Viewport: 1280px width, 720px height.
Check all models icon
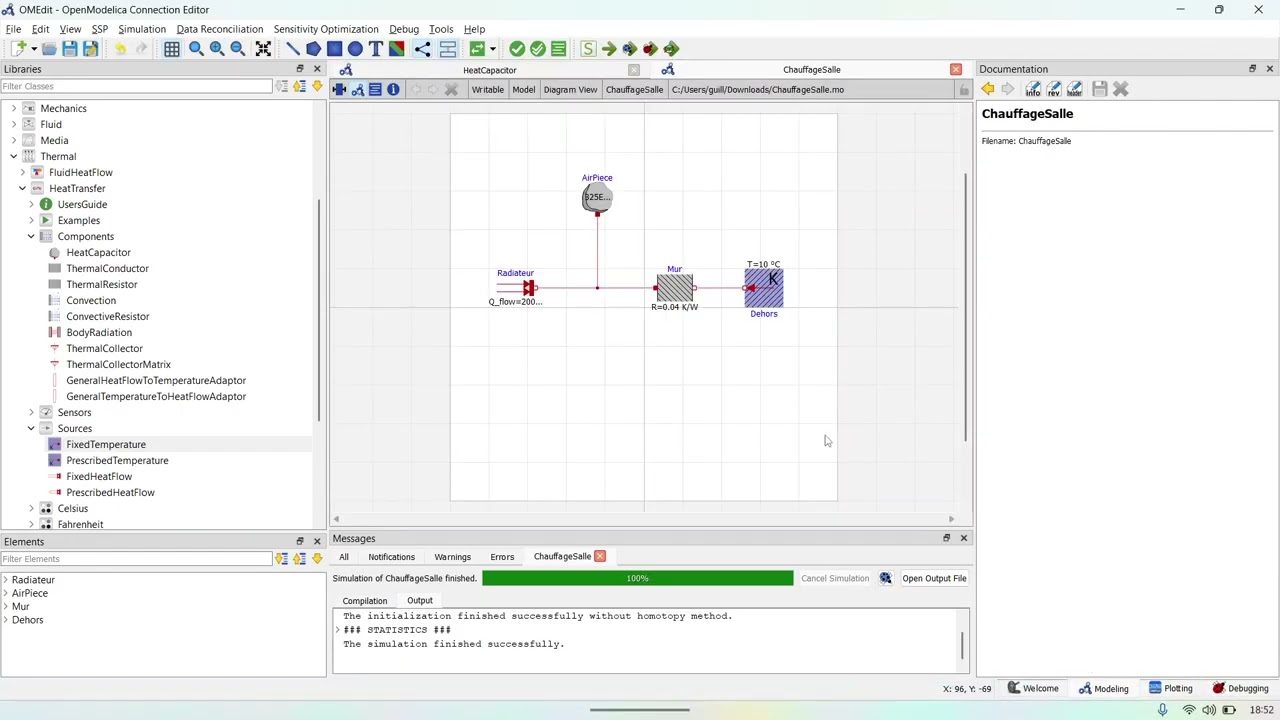tap(538, 48)
